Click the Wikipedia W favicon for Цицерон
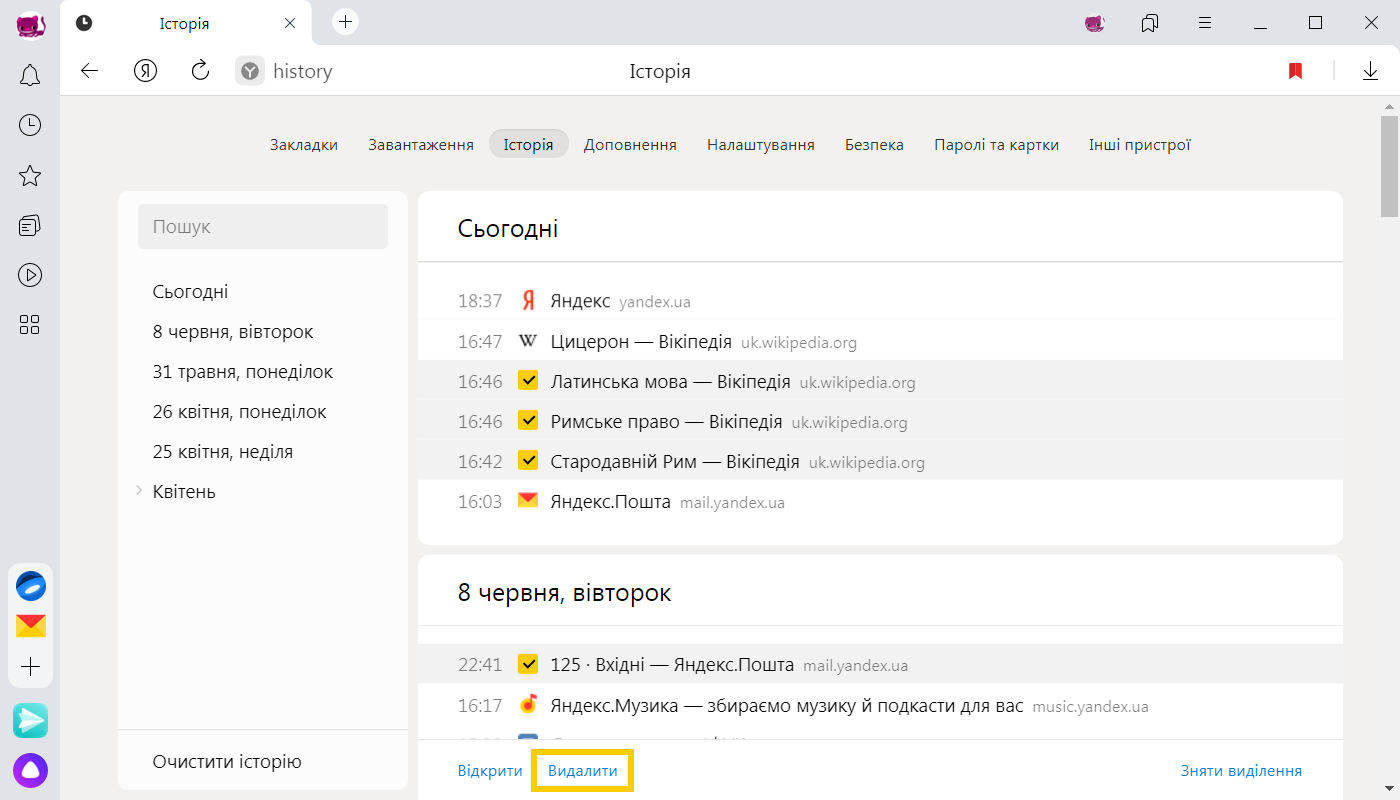 click(x=528, y=341)
